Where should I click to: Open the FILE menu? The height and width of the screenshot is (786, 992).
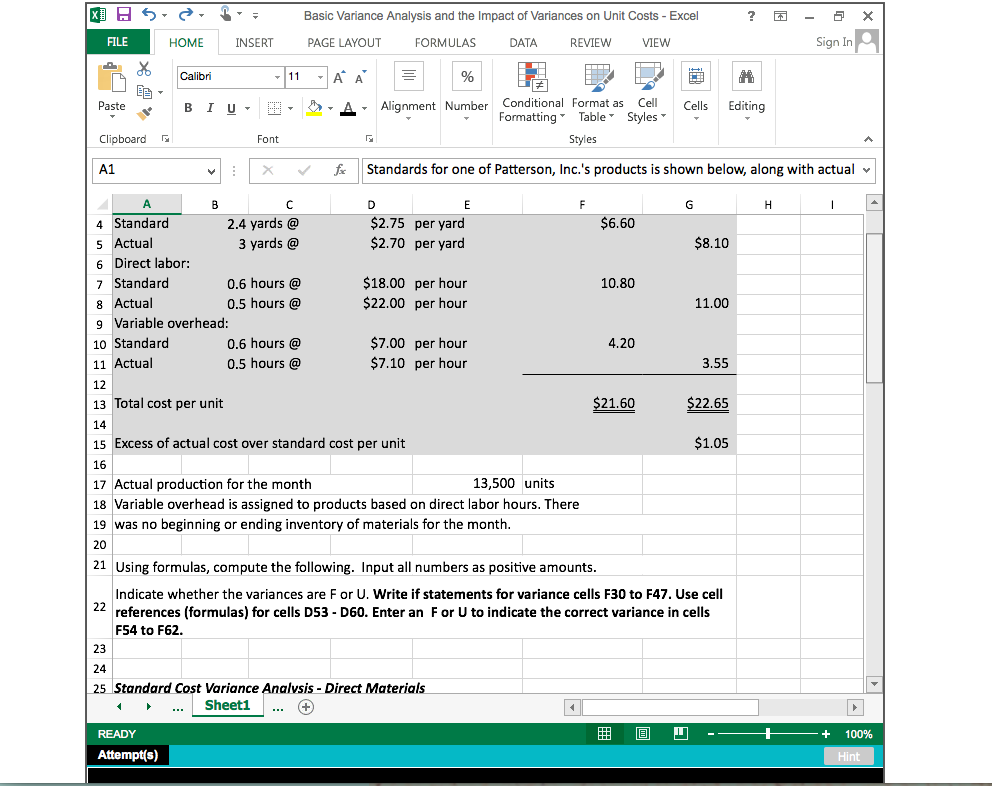tap(118, 42)
